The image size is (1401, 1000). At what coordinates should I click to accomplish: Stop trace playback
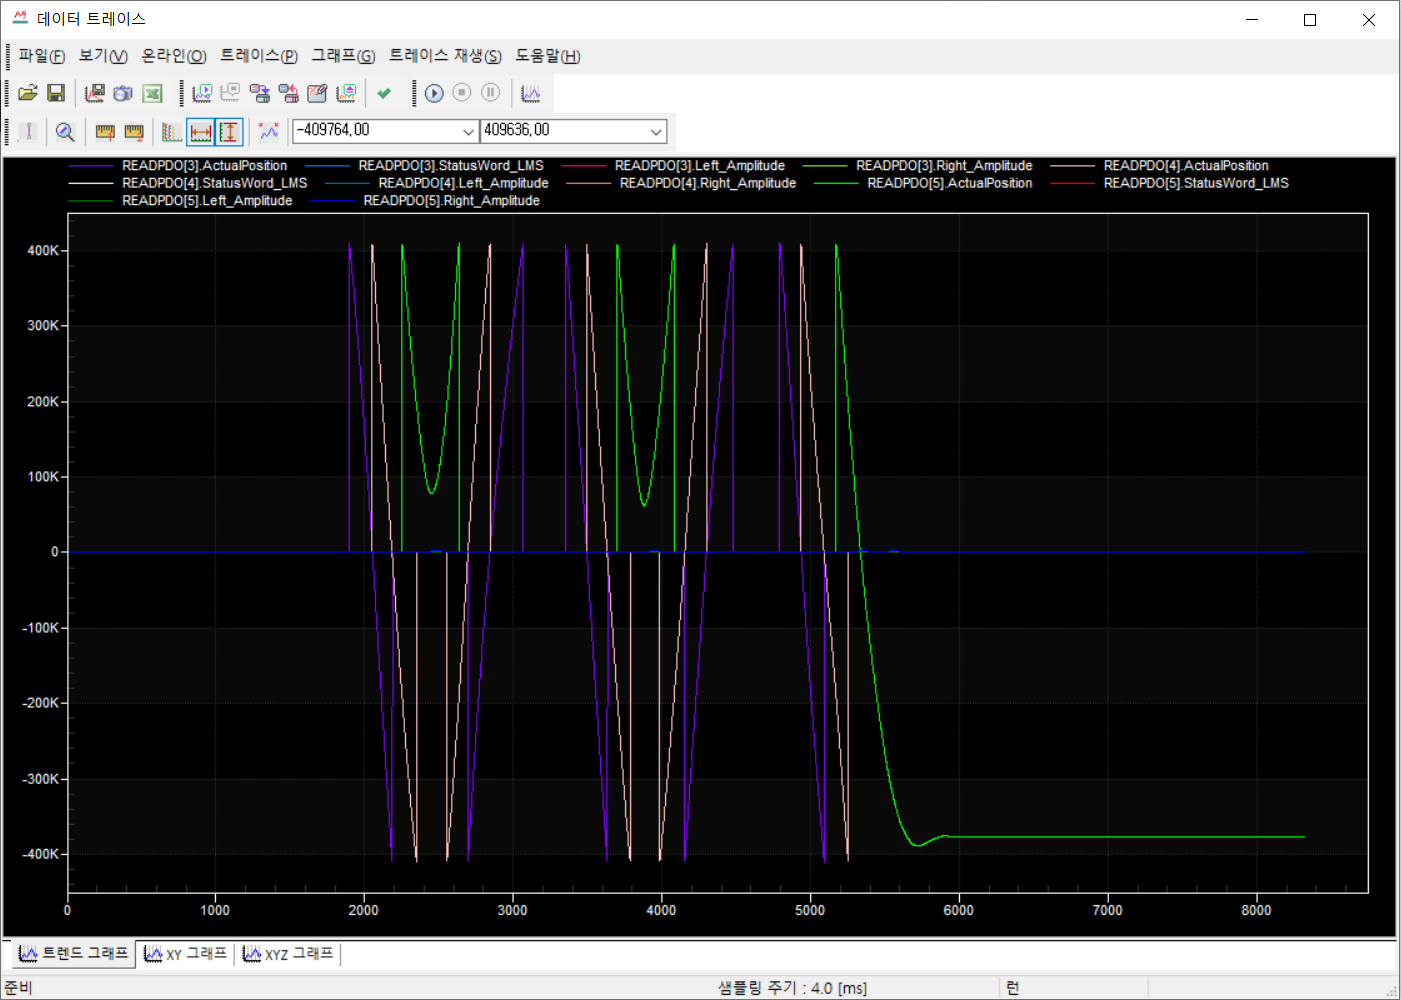click(462, 93)
